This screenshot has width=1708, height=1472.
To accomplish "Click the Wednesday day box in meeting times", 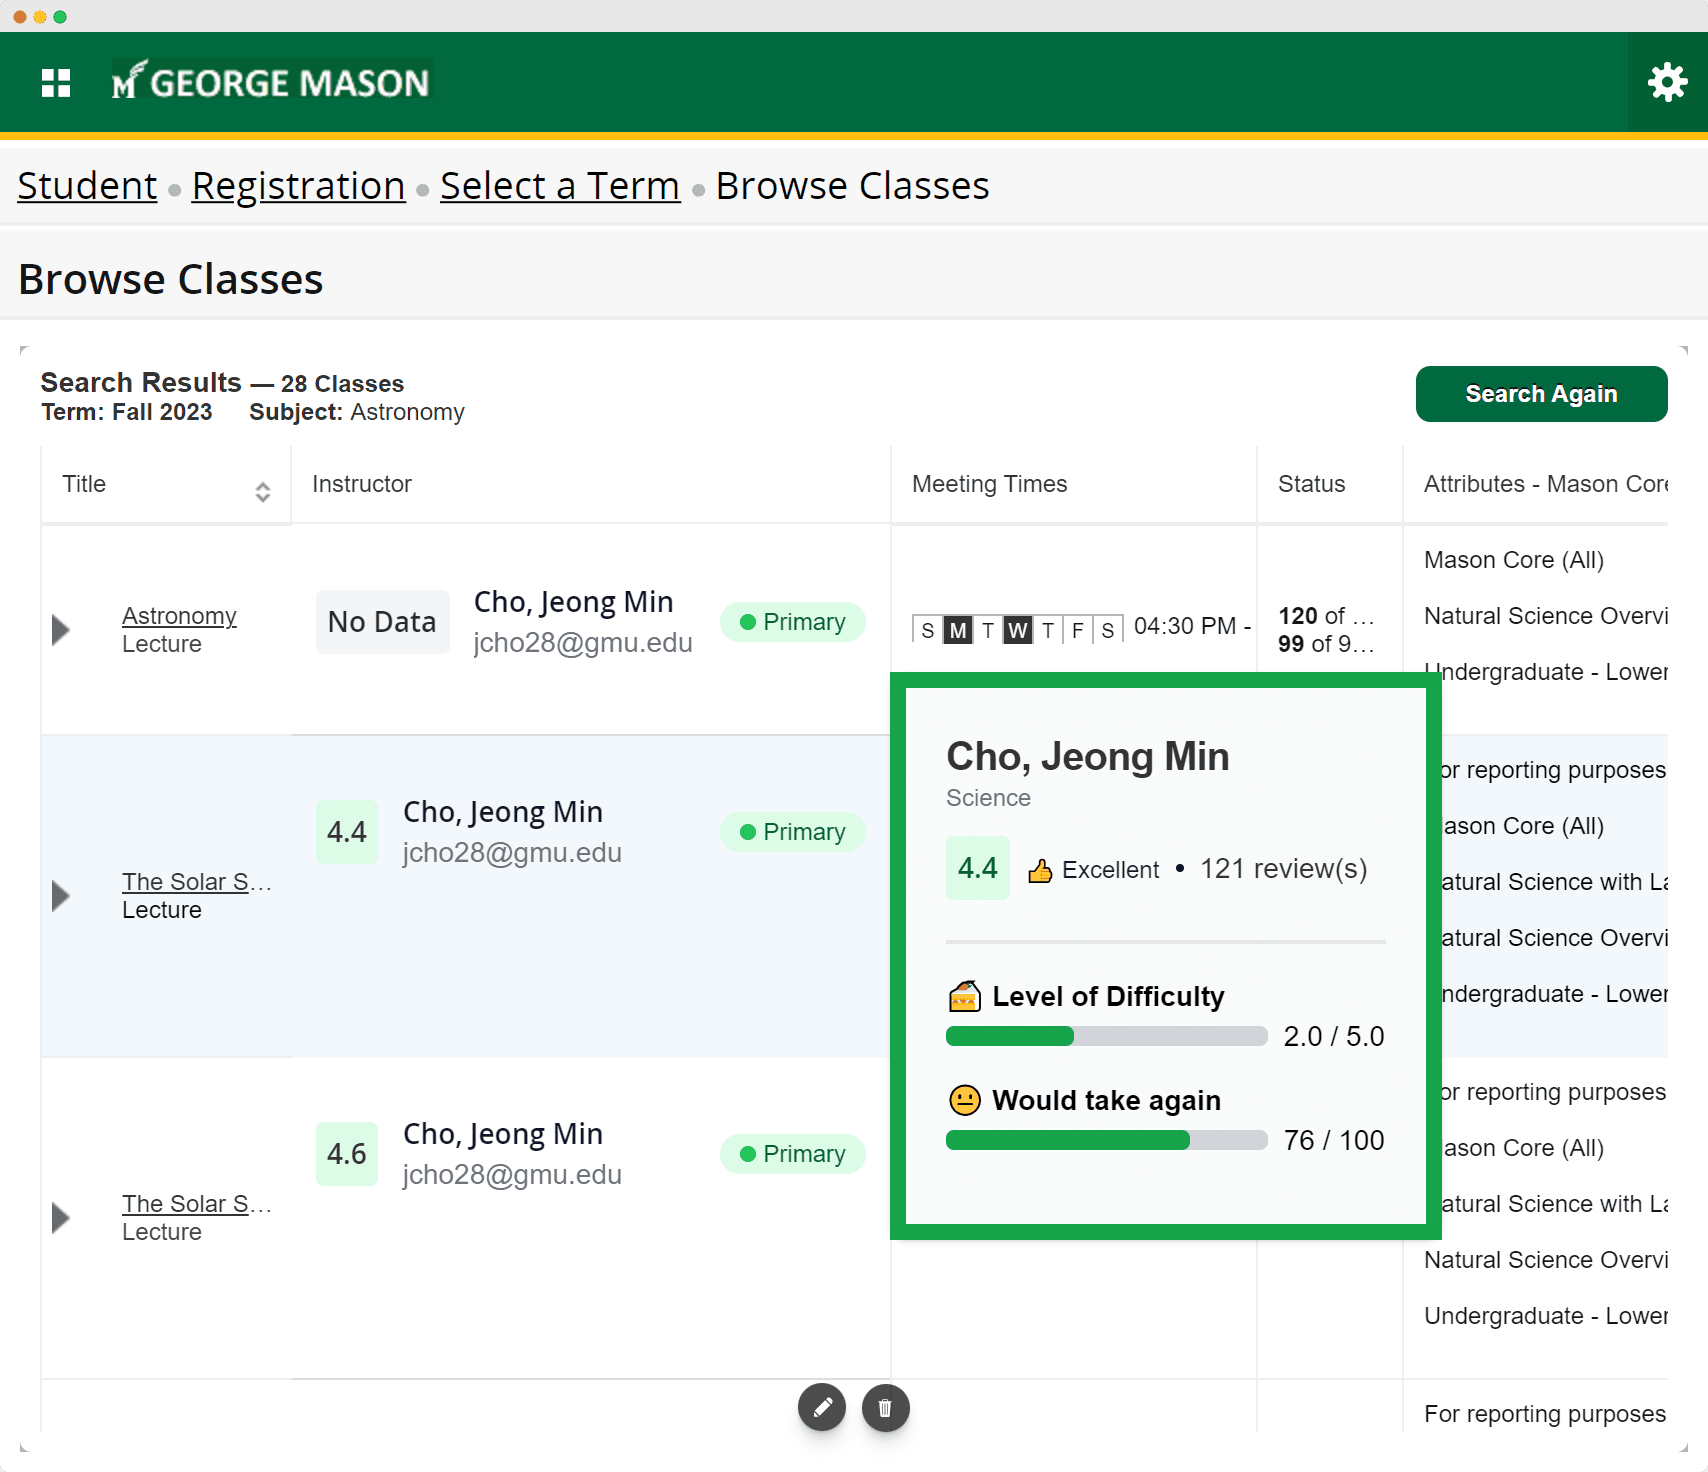I will (x=1018, y=630).
